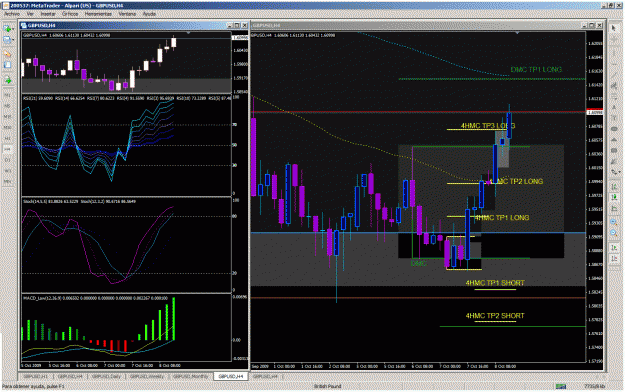Select the Crosshair tool
Screen dimensions: 625x392
614,38
